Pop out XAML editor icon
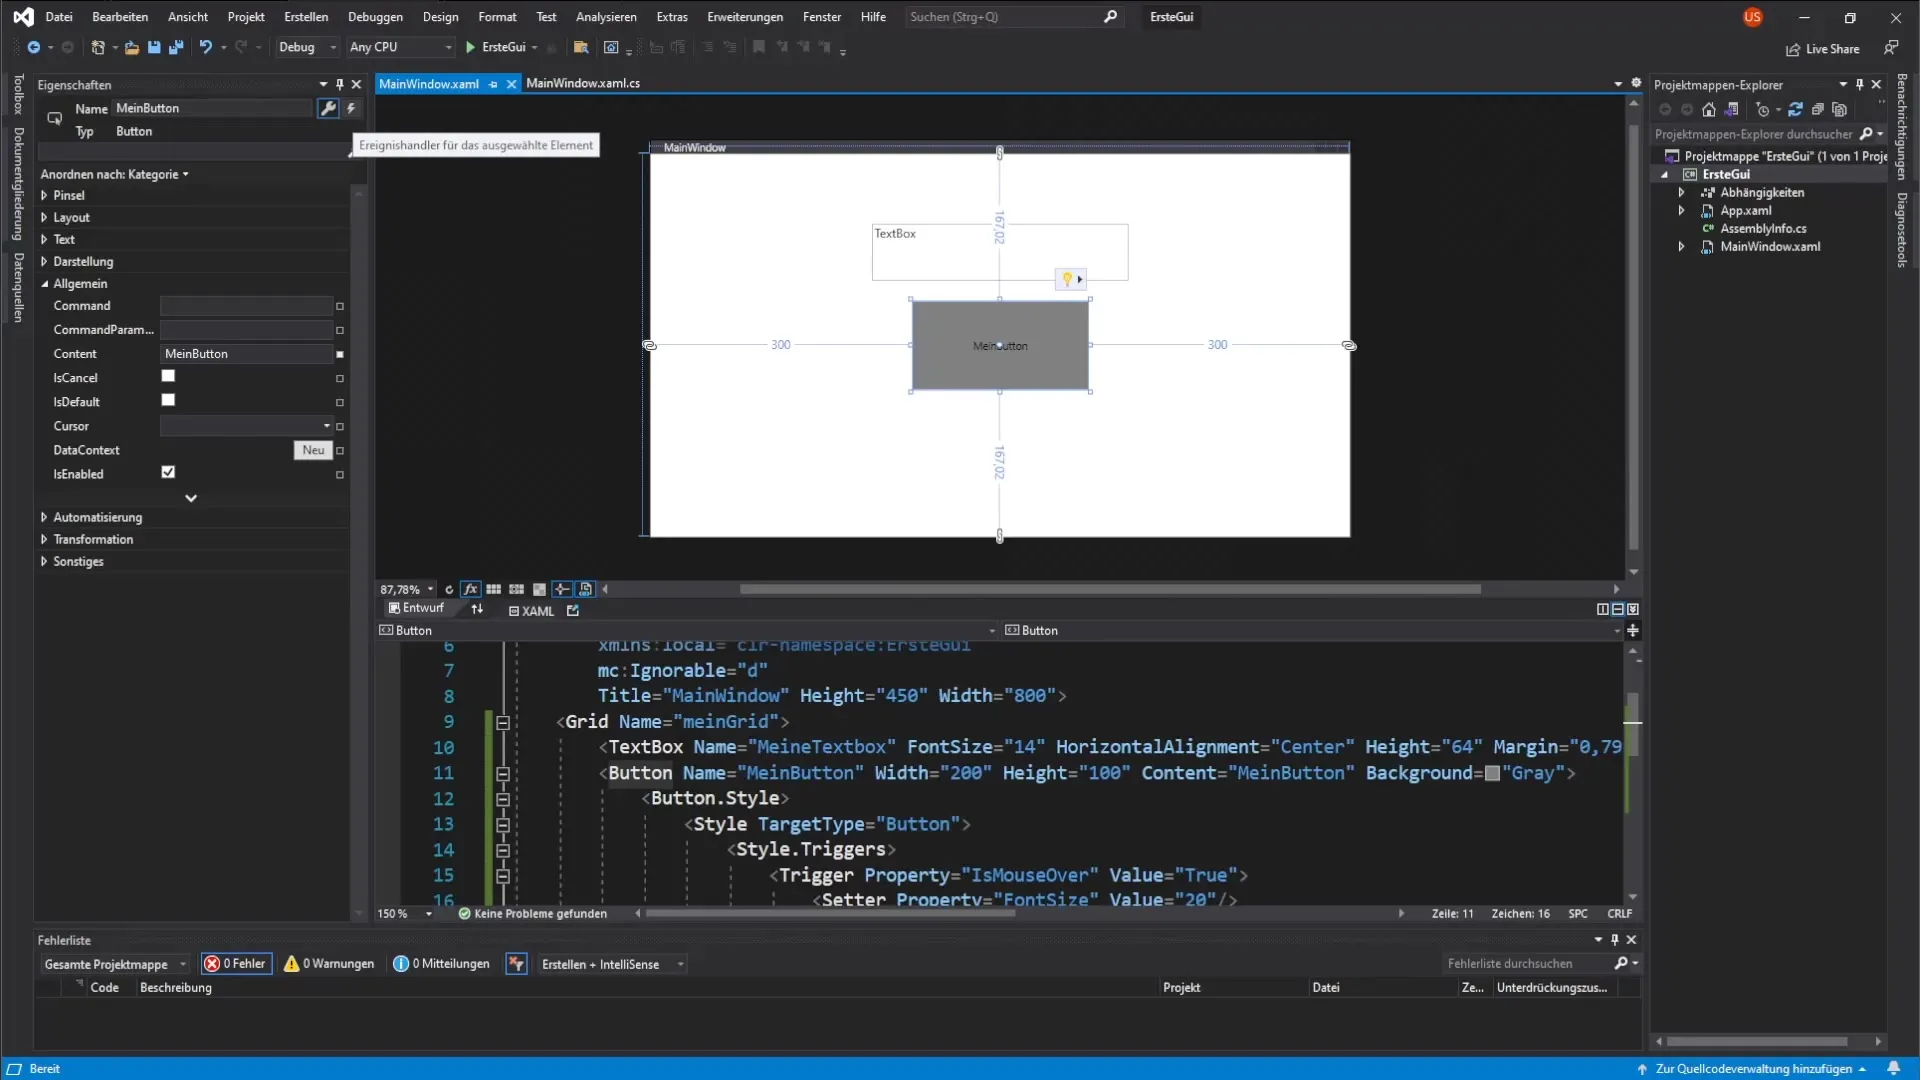This screenshot has width=1920, height=1080. pyautogui.click(x=573, y=611)
